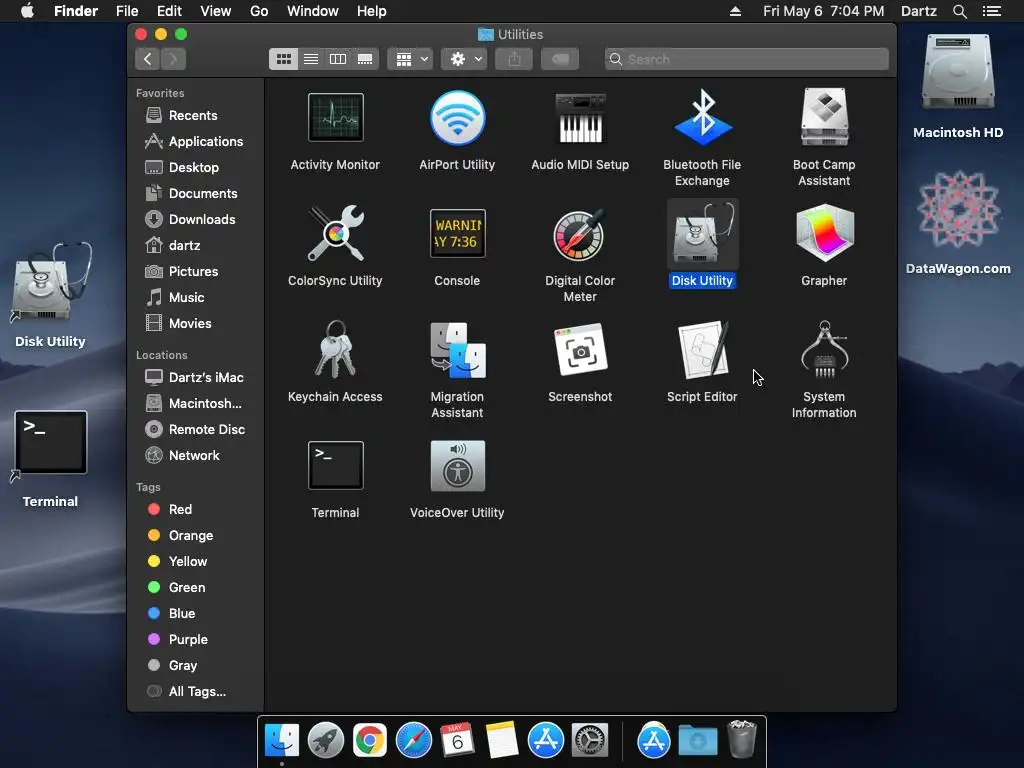This screenshot has width=1024, height=768.
Task: Open the File menu
Action: click(x=127, y=11)
